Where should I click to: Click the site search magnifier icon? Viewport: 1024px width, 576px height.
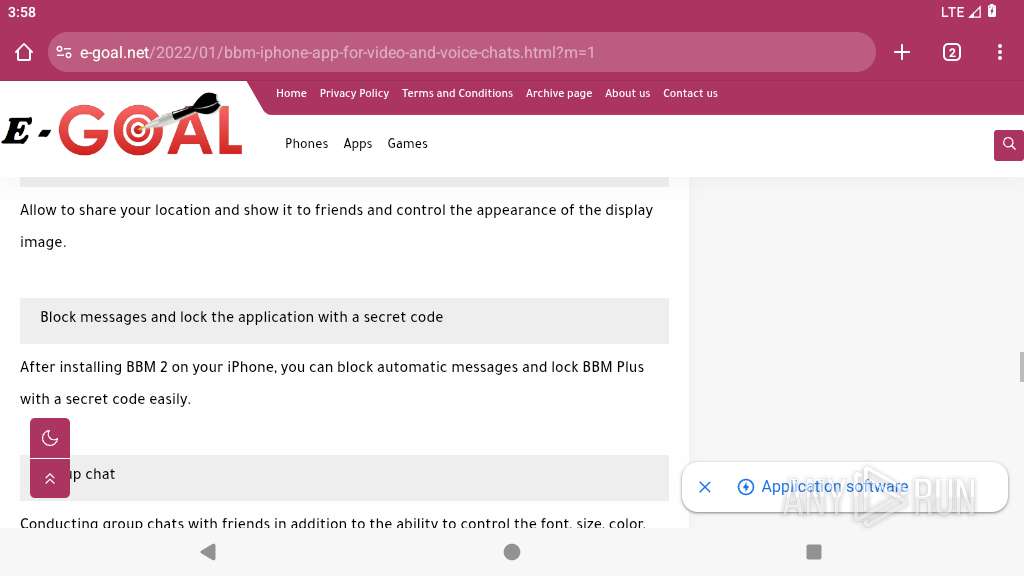pos(1009,144)
